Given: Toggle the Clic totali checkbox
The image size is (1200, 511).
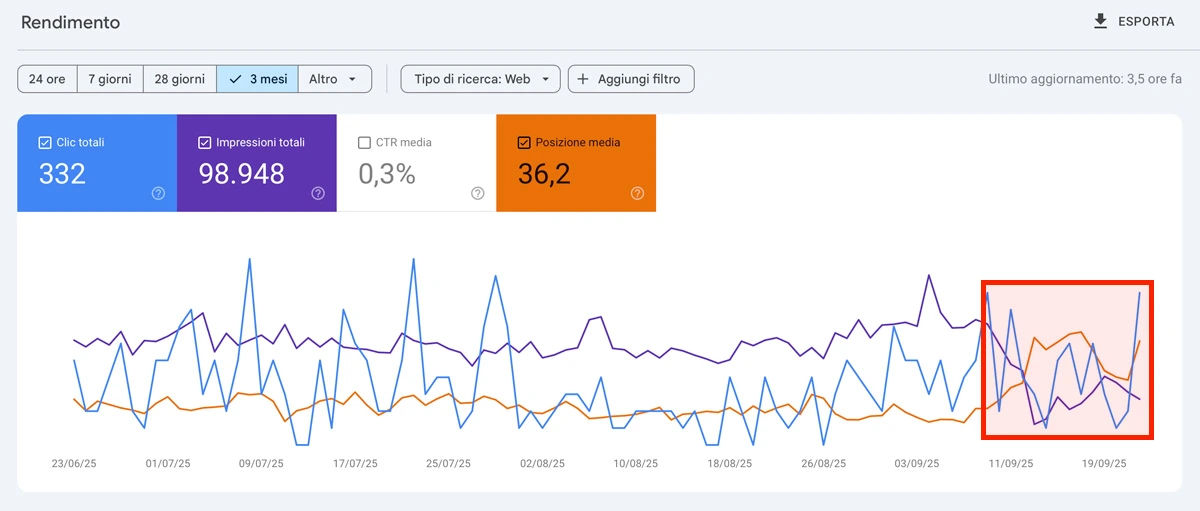Looking at the screenshot, I should pyautogui.click(x=45, y=143).
